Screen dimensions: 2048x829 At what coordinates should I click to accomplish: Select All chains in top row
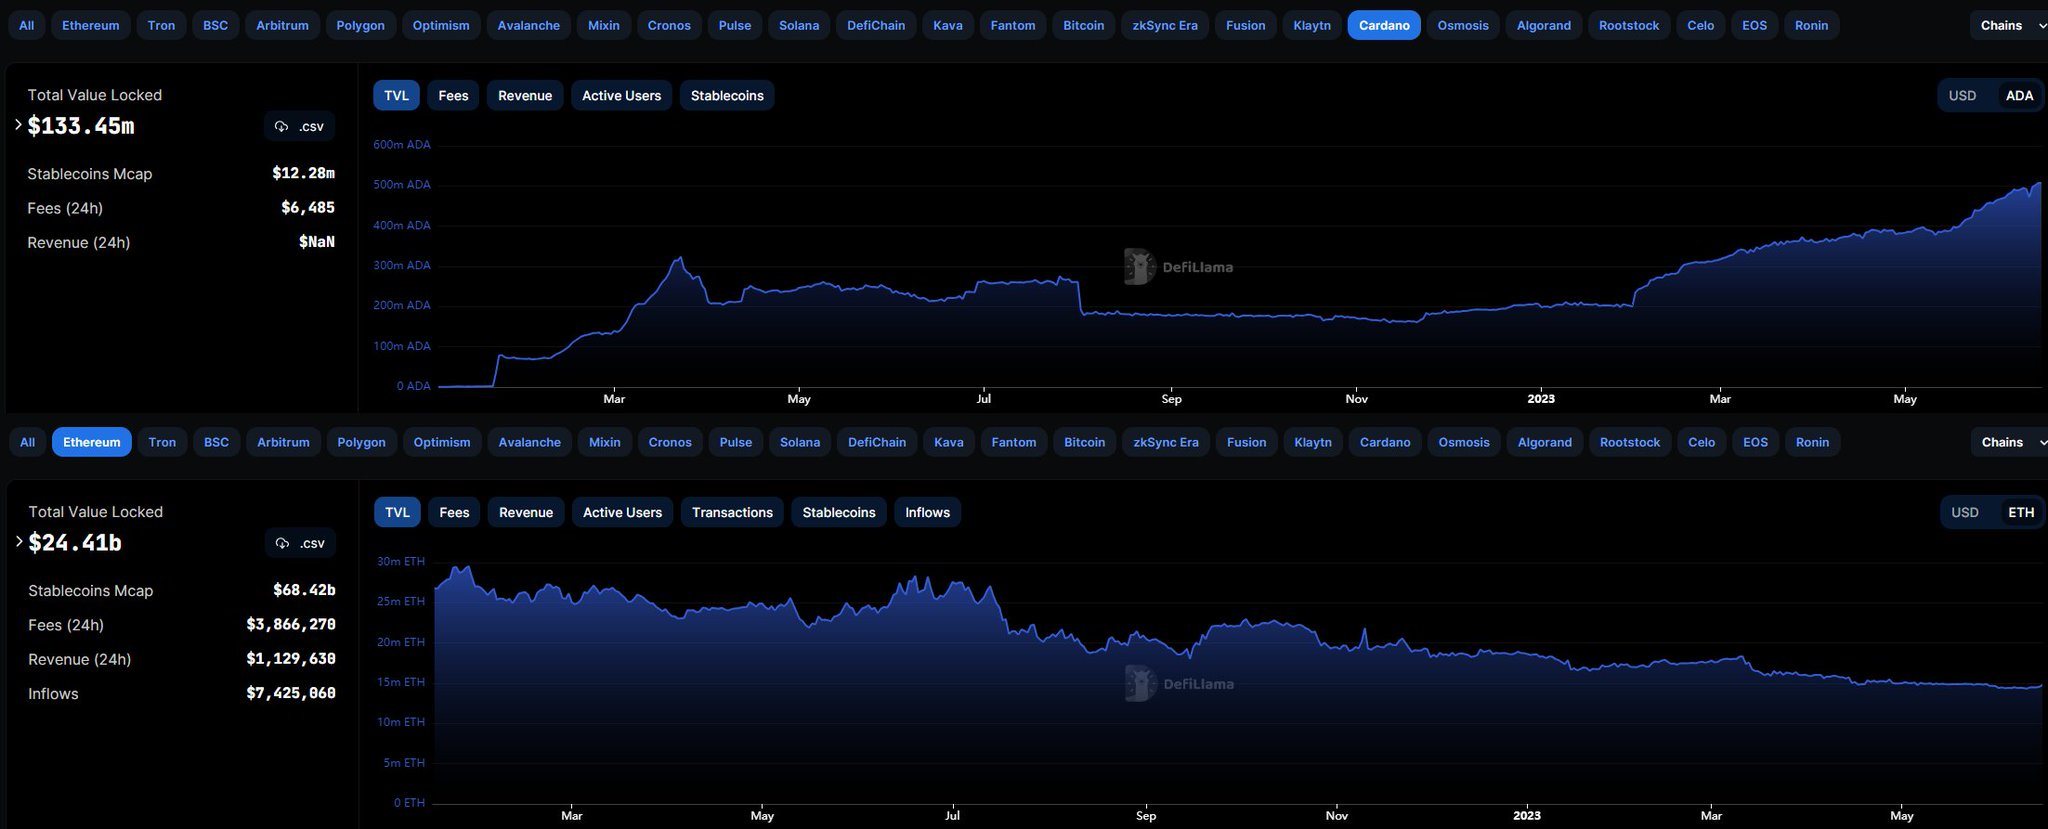(x=26, y=25)
